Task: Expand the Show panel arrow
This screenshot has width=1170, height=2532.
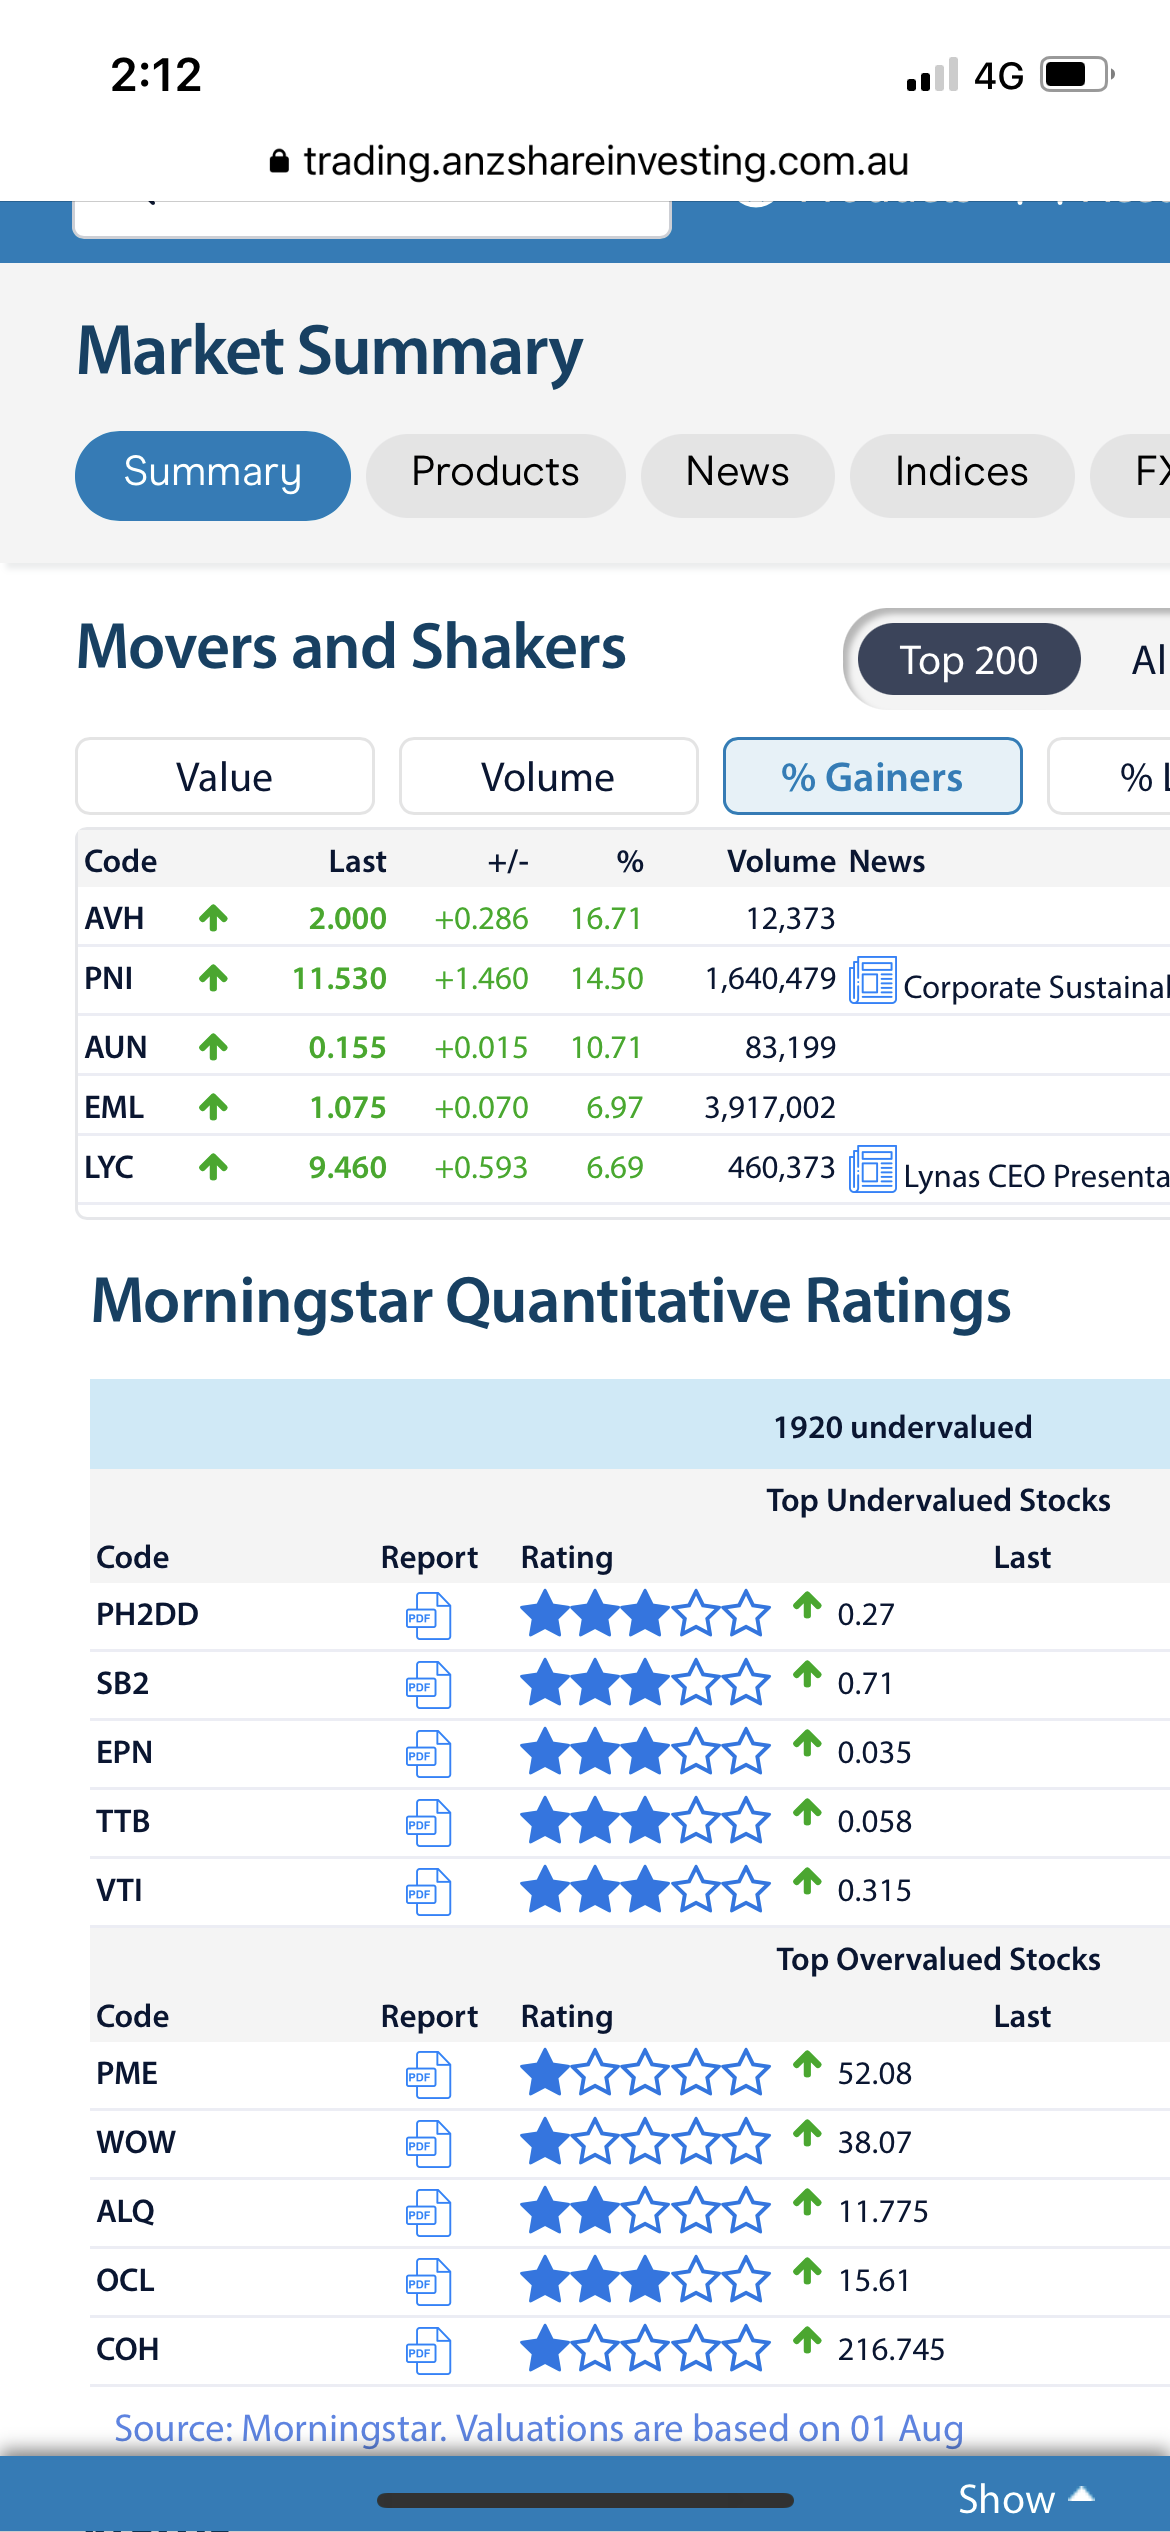Action: (x=1081, y=2496)
